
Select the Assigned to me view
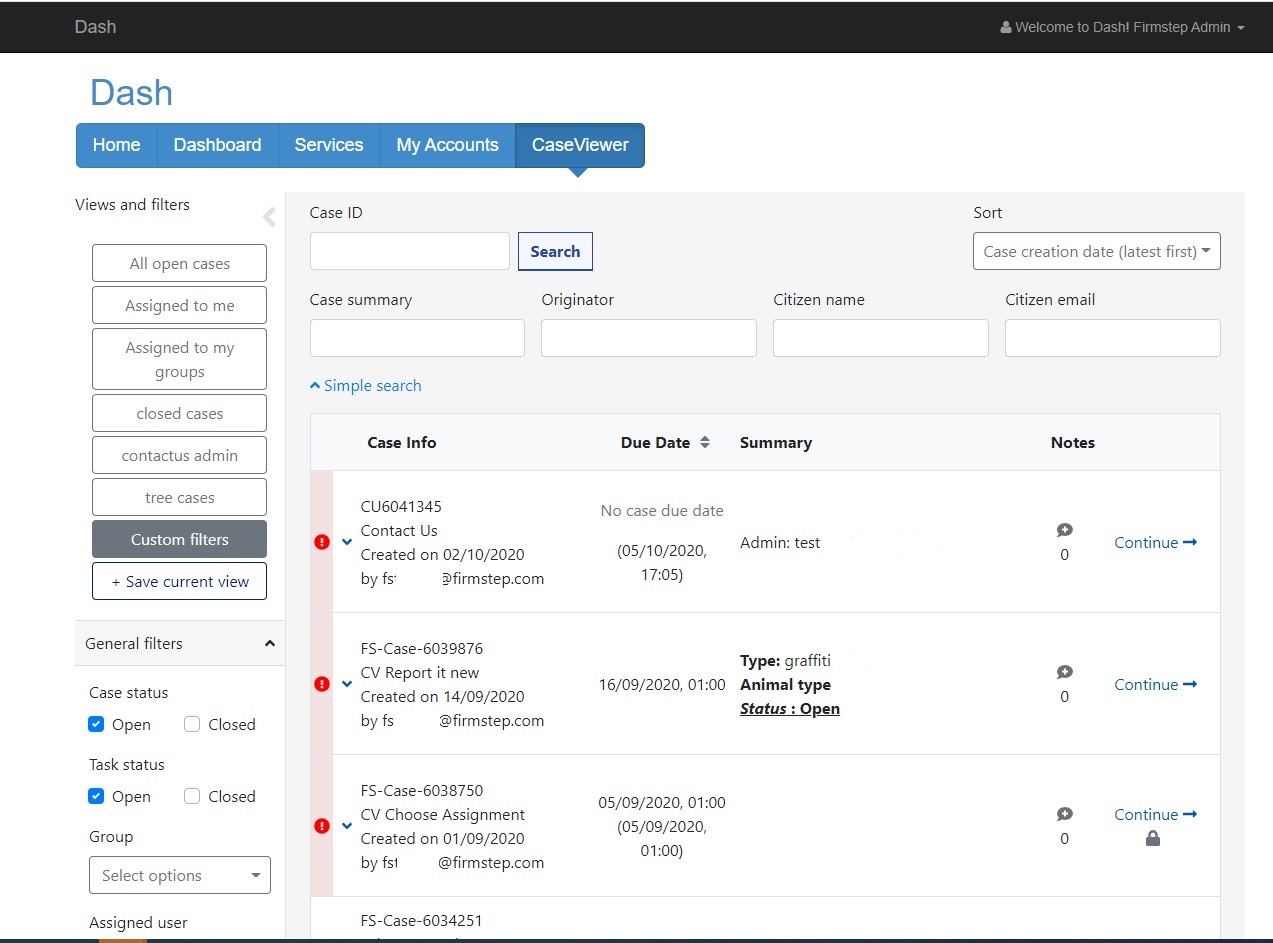point(180,305)
